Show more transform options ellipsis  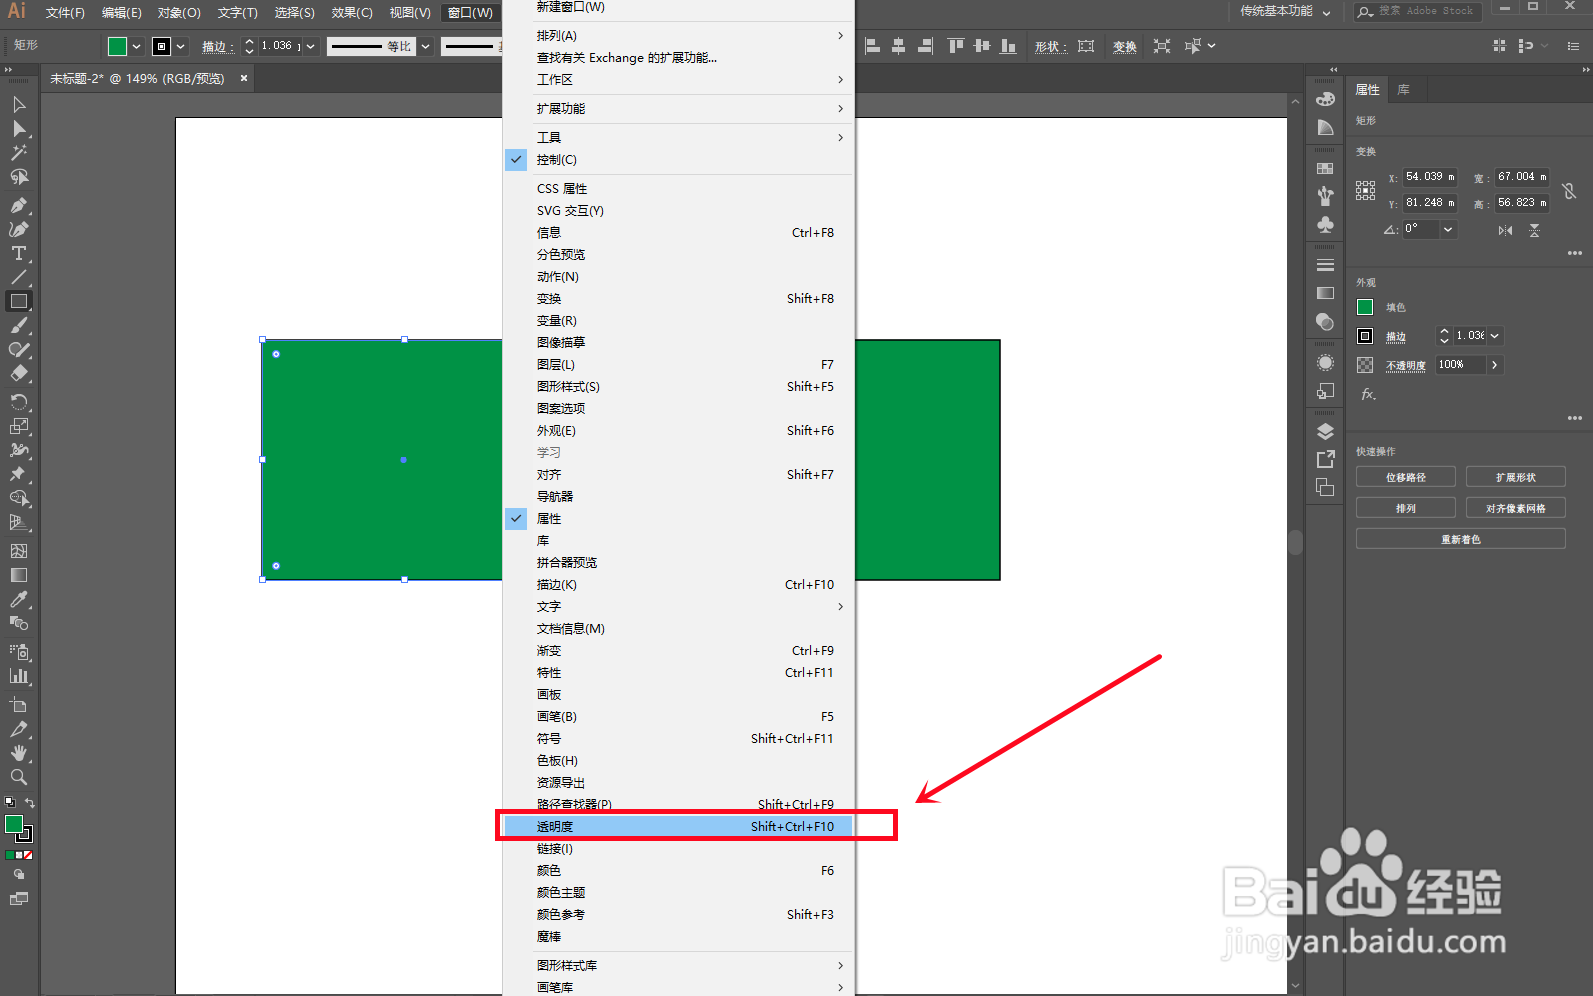tap(1575, 253)
